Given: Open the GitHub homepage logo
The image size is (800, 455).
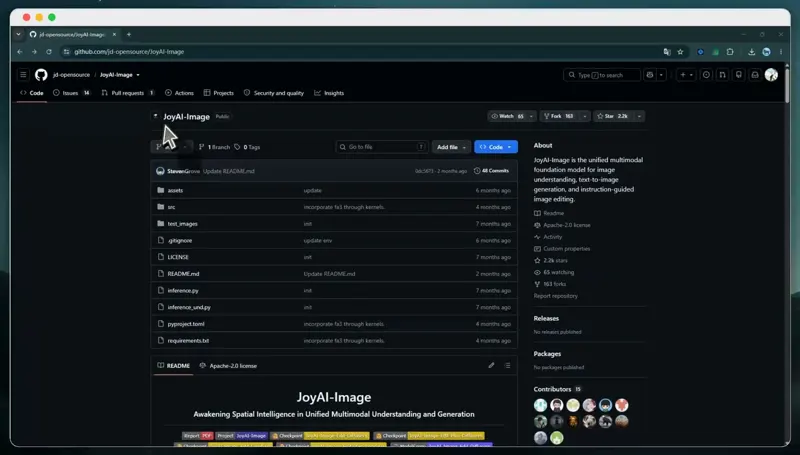Looking at the screenshot, I should (x=41, y=75).
